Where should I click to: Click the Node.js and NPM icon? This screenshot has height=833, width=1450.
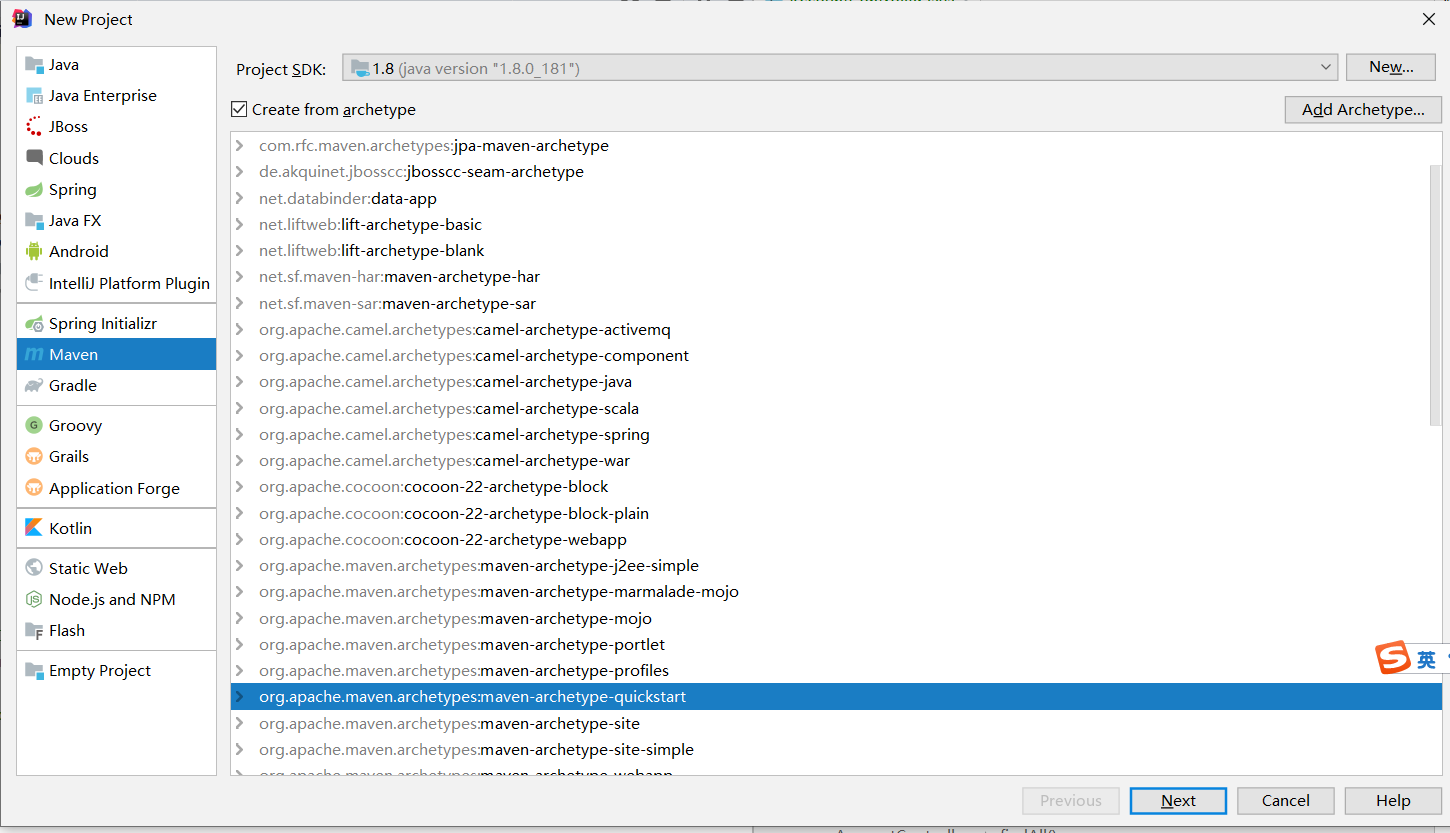coord(34,600)
